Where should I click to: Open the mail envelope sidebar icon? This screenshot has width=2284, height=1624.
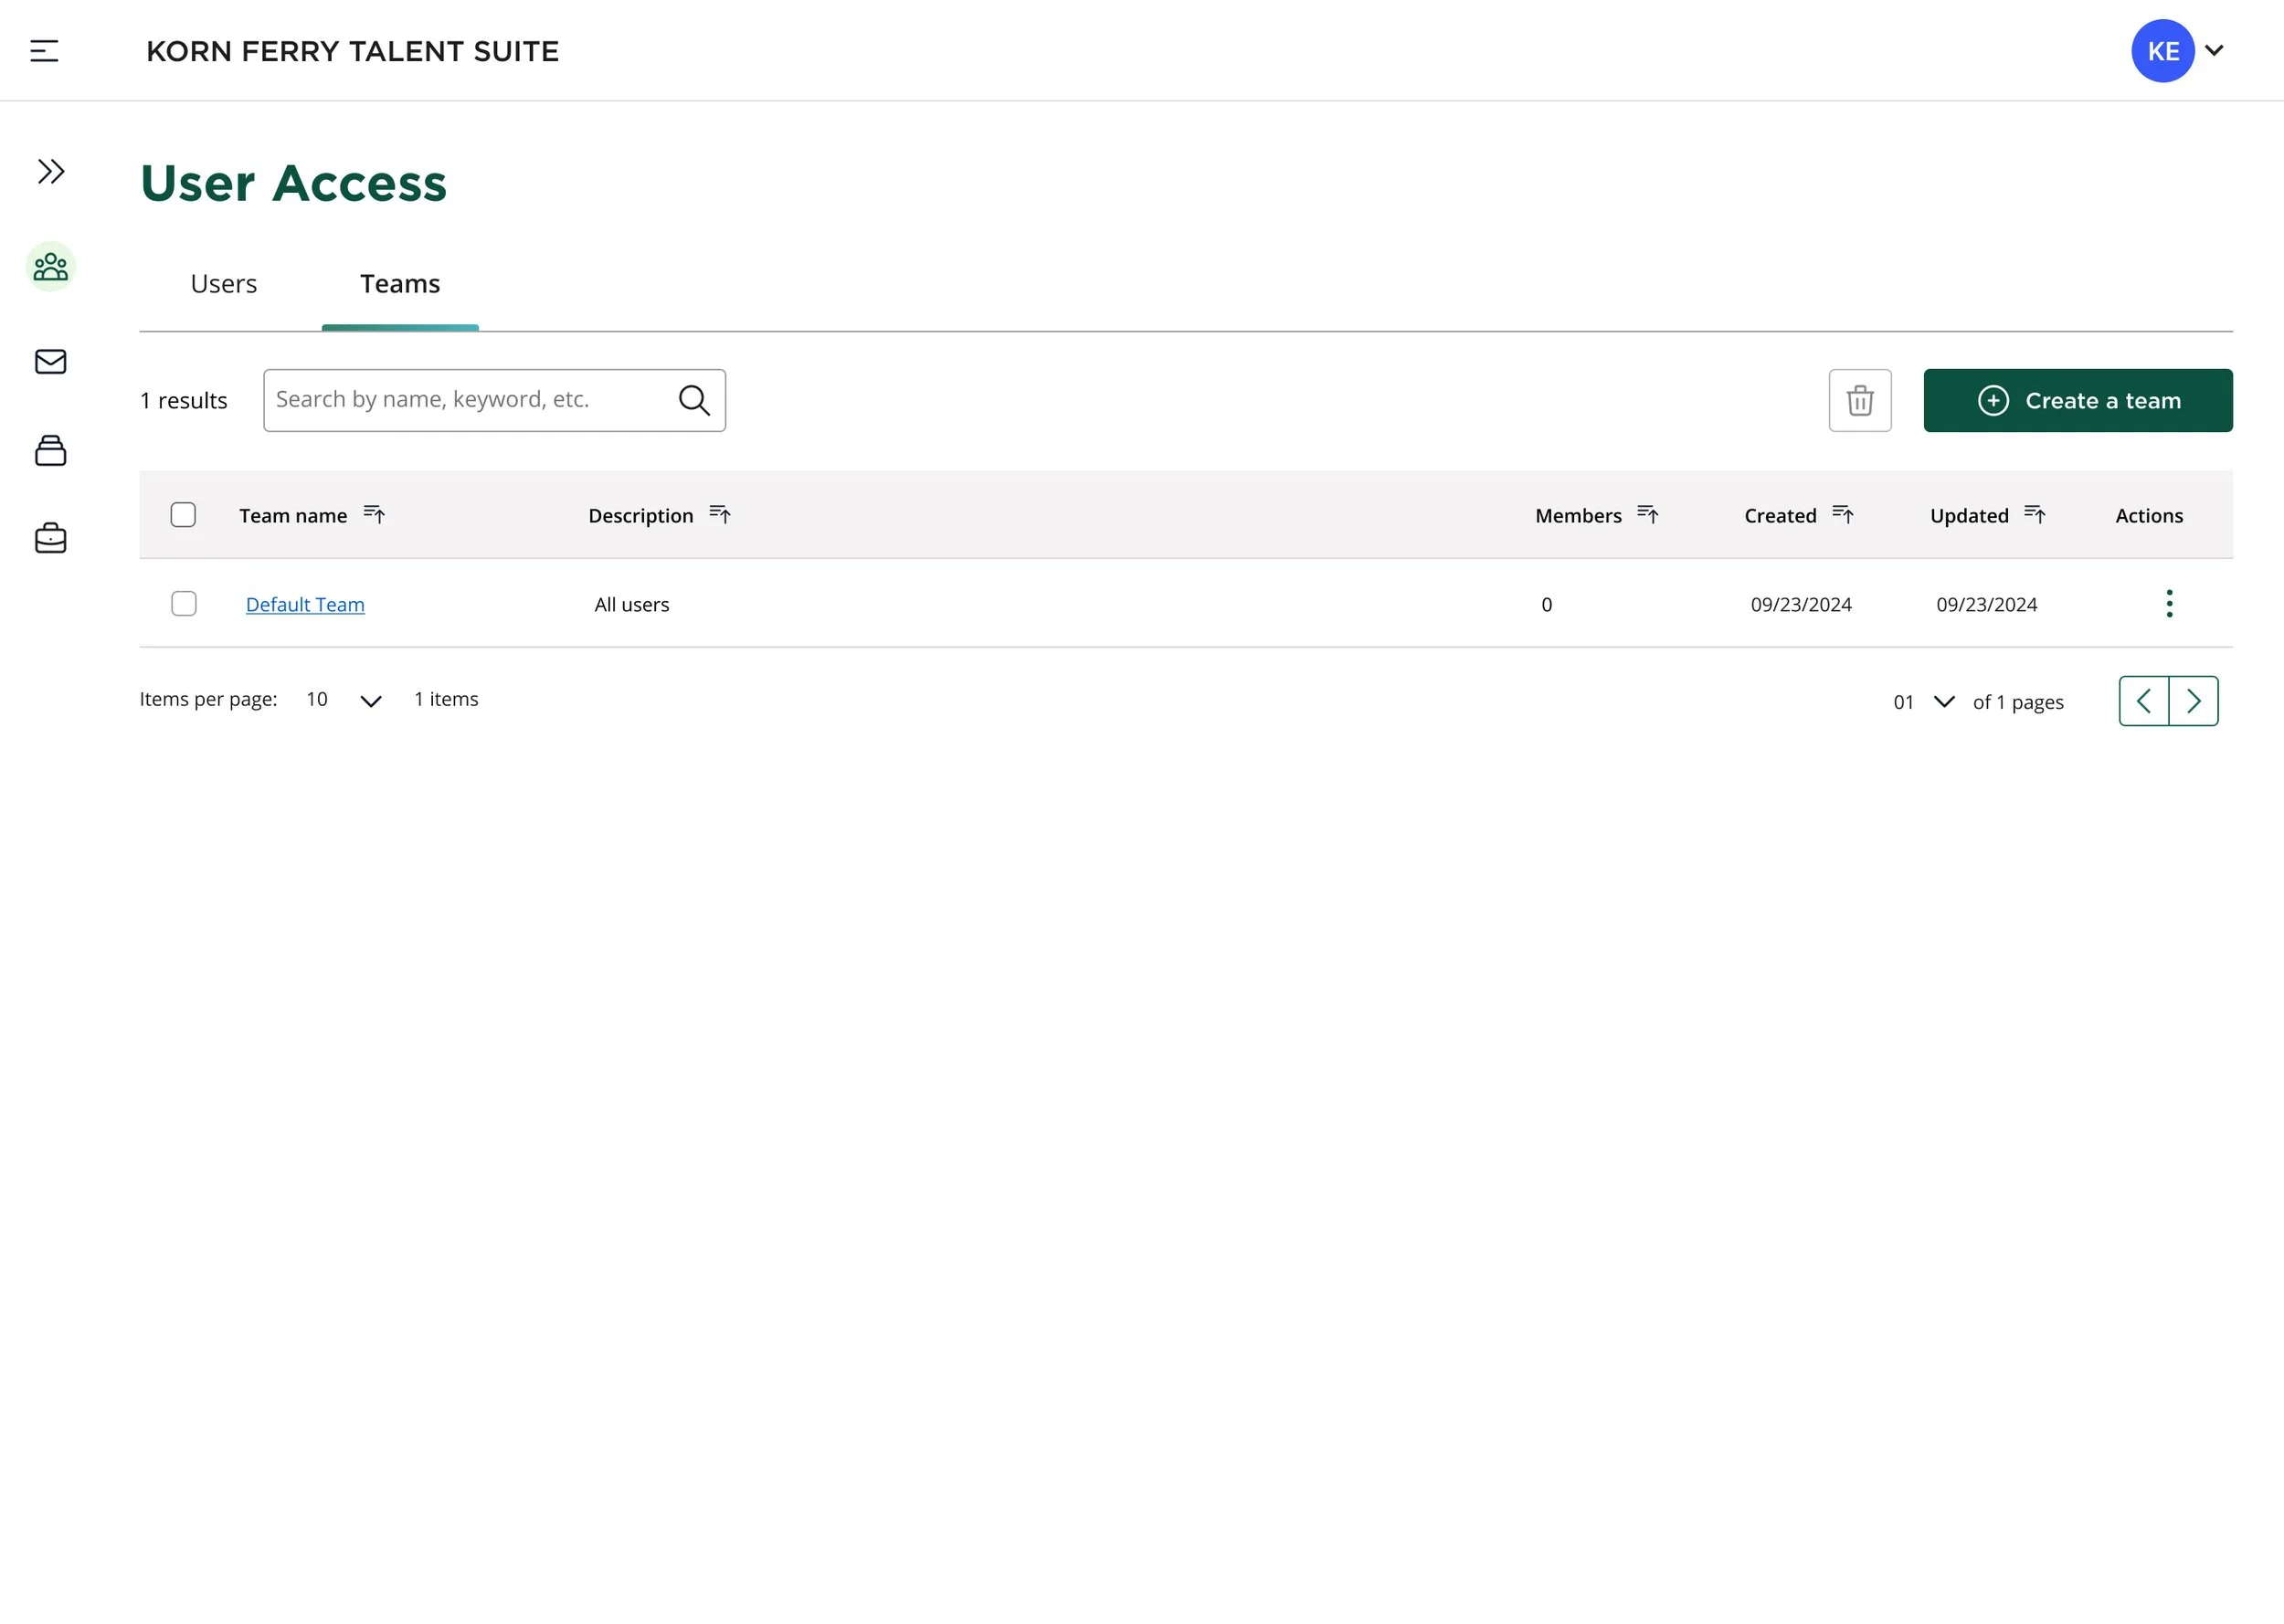pyautogui.click(x=51, y=361)
